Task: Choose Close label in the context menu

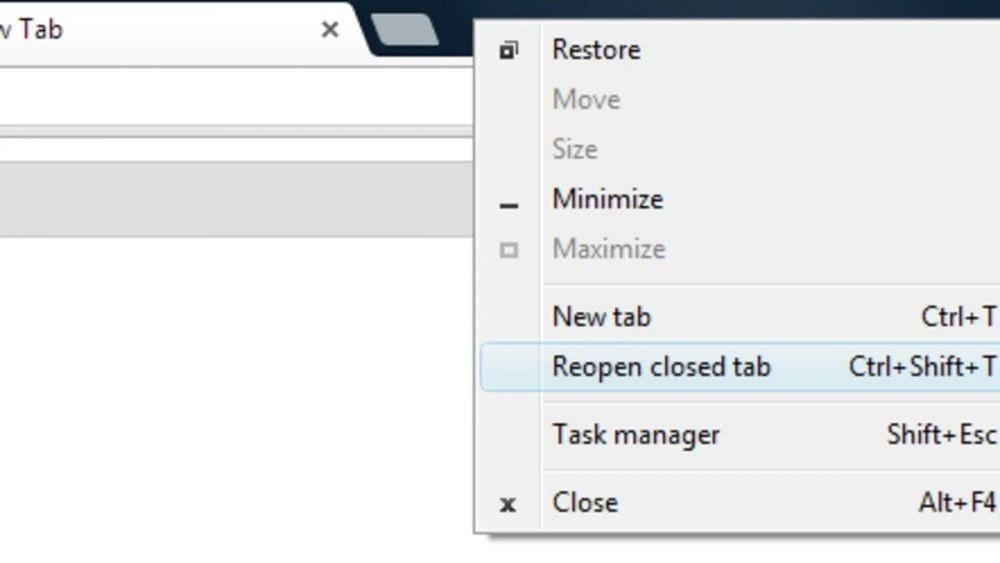Action: point(585,502)
